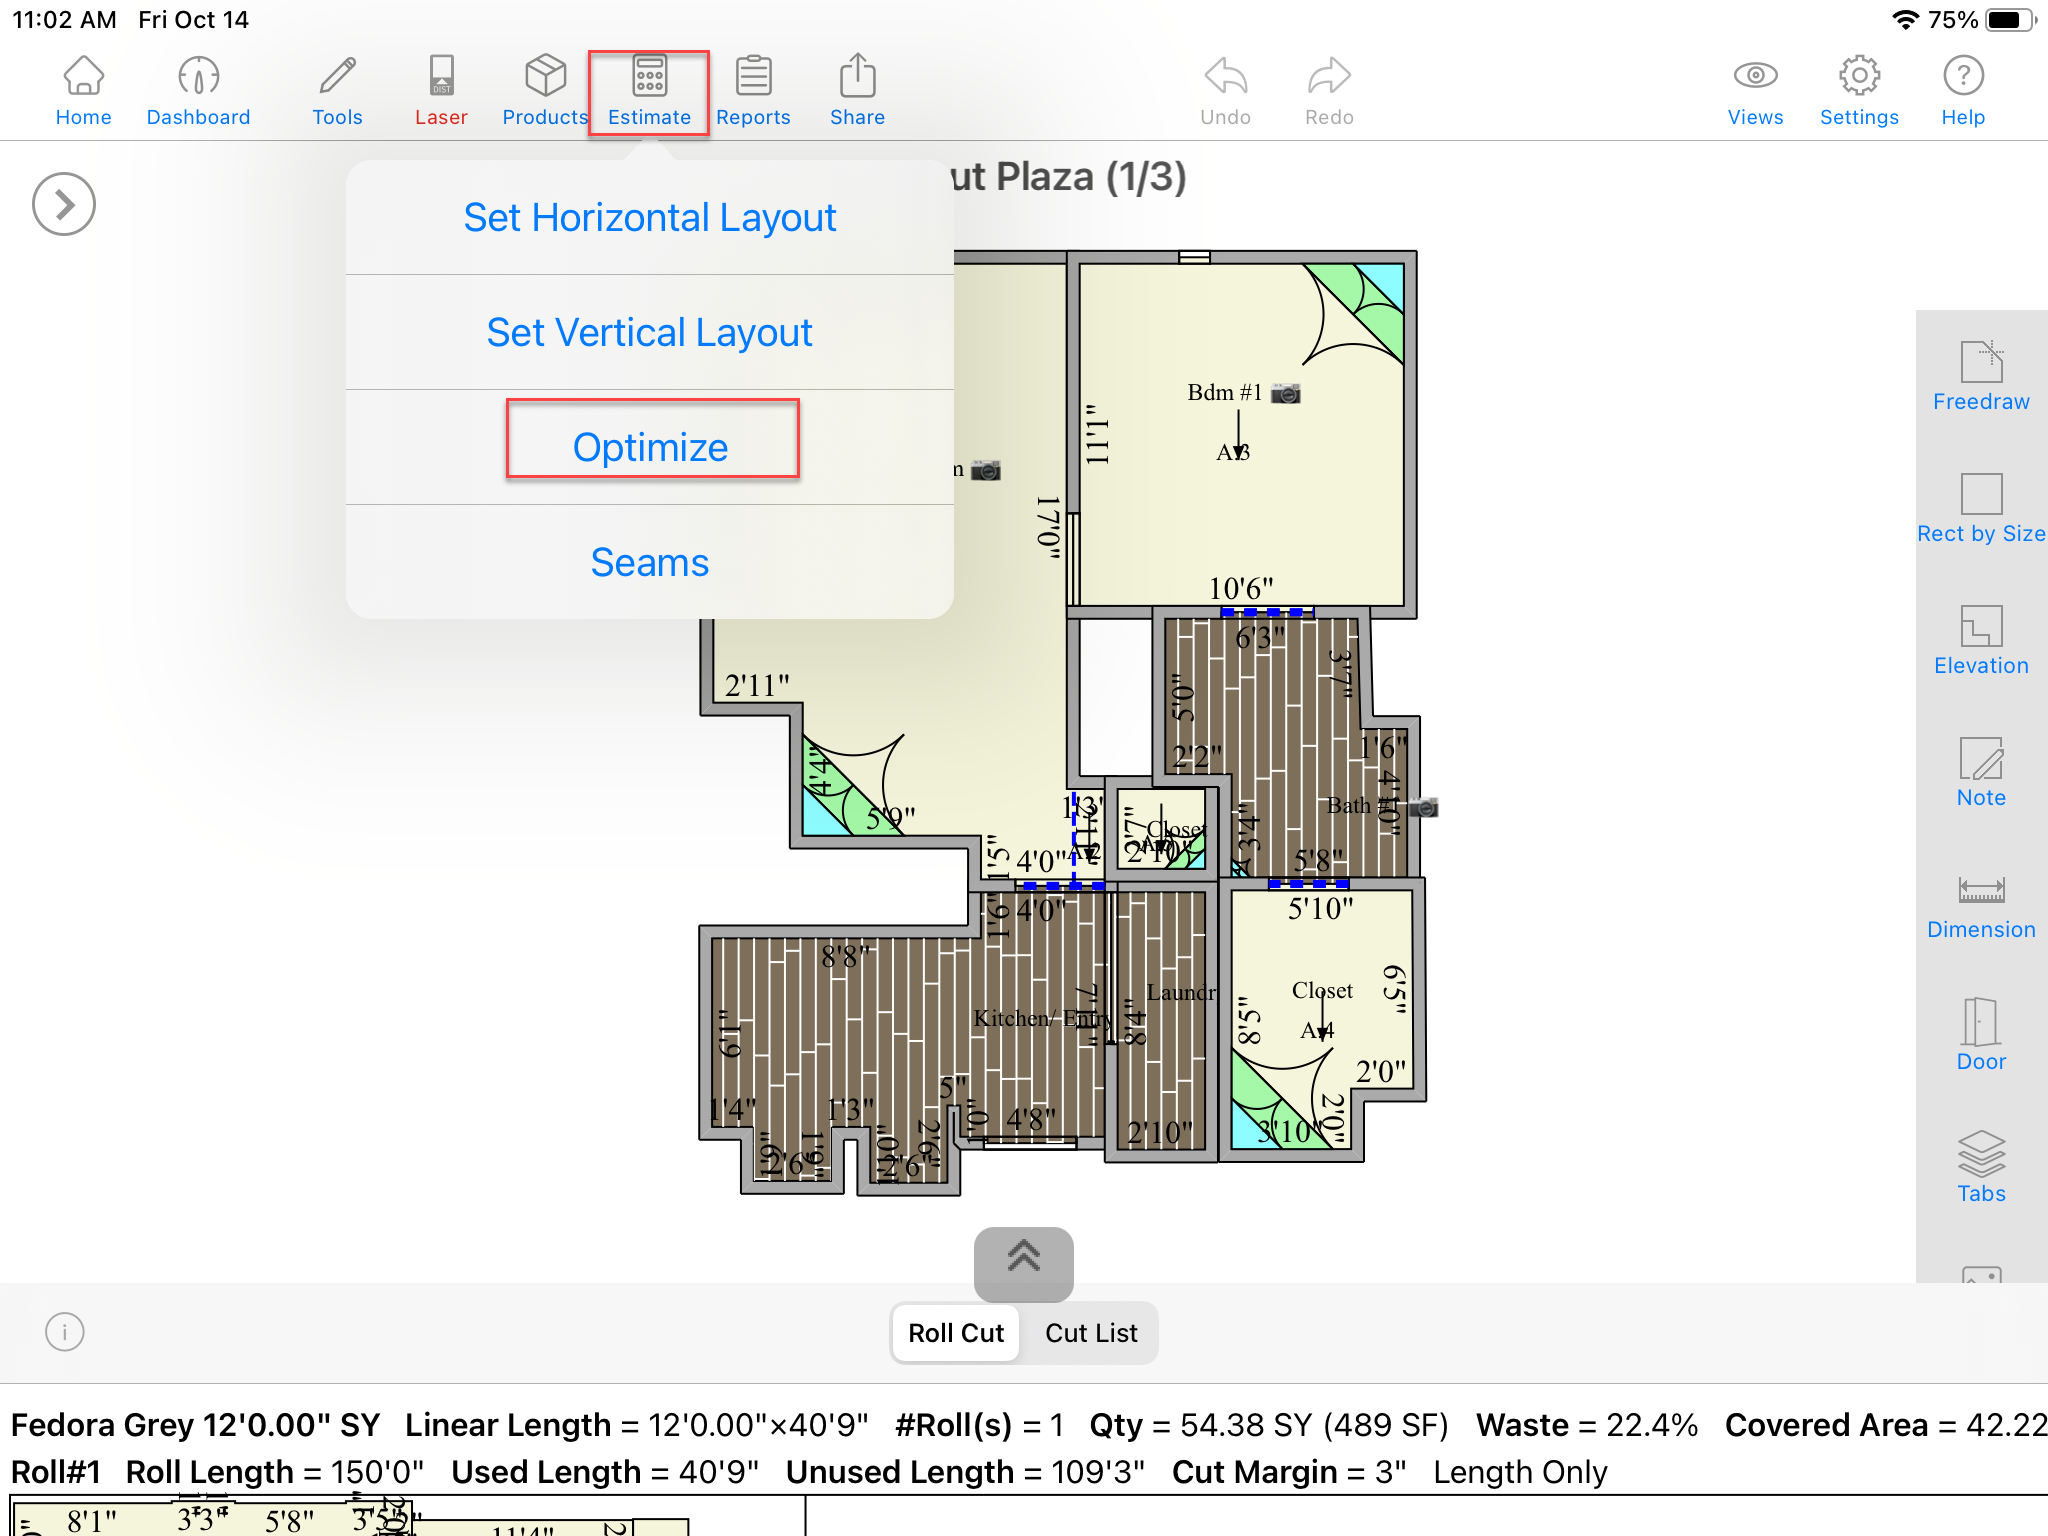Select the Freedraw tool
This screenshot has height=1536, width=2048.
pos(1981,376)
